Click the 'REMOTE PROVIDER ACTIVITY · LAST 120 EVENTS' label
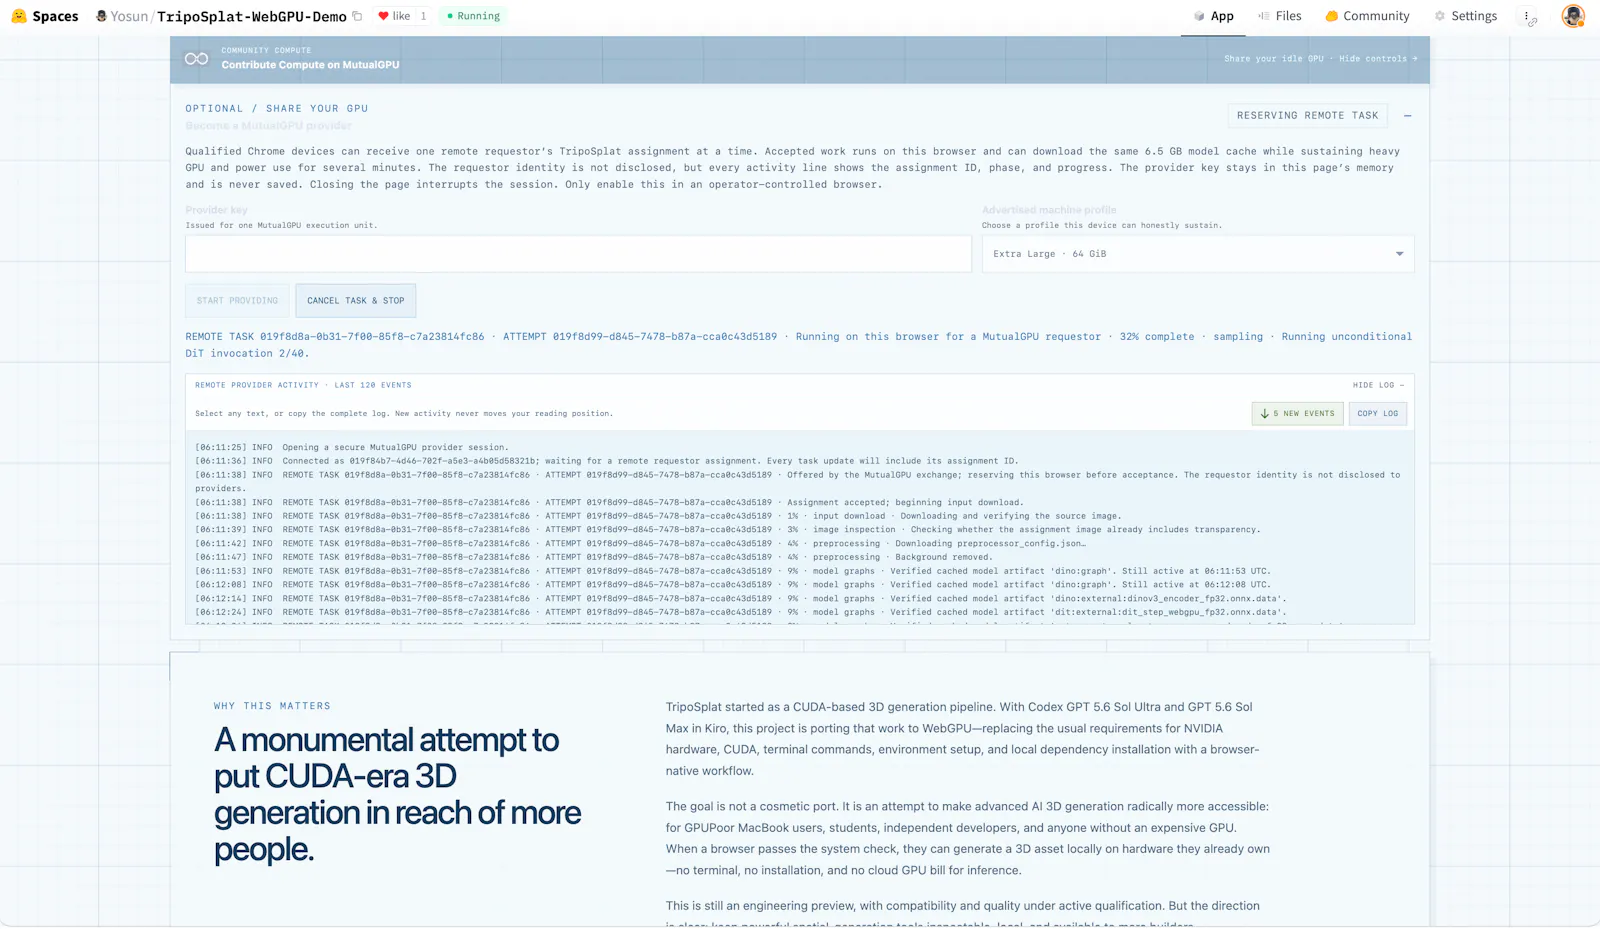 [303, 385]
